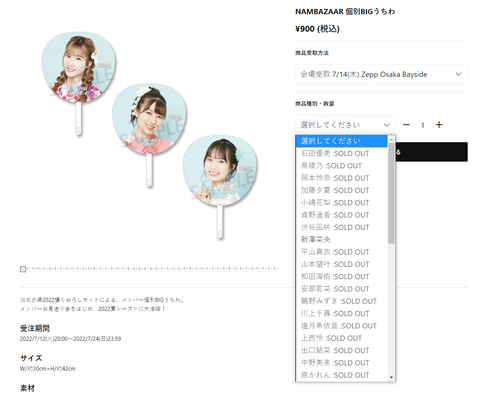Click the 商品種別・数量 label
This screenshot has height=393, width=480.
315,104
